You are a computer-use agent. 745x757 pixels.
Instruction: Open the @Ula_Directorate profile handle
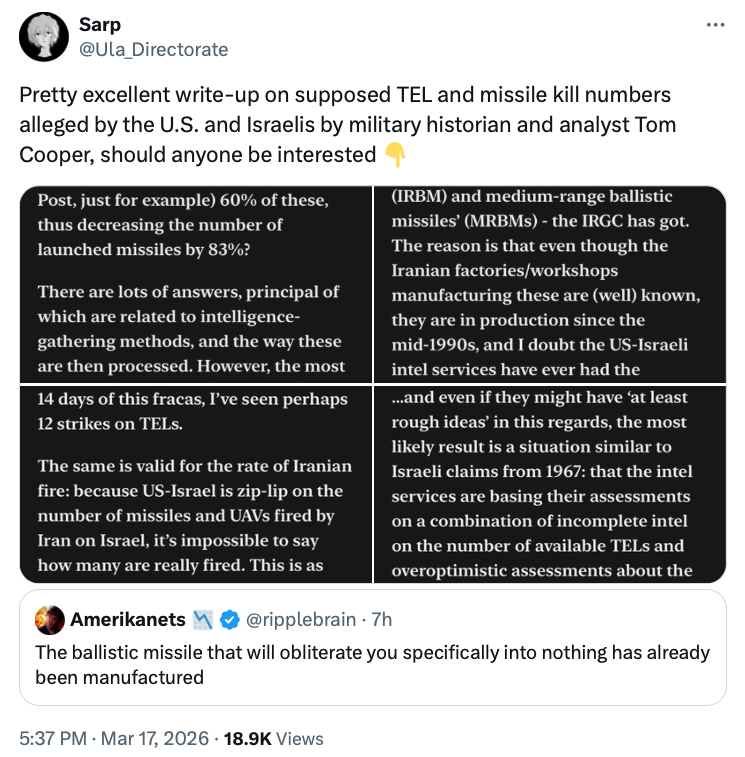(153, 49)
